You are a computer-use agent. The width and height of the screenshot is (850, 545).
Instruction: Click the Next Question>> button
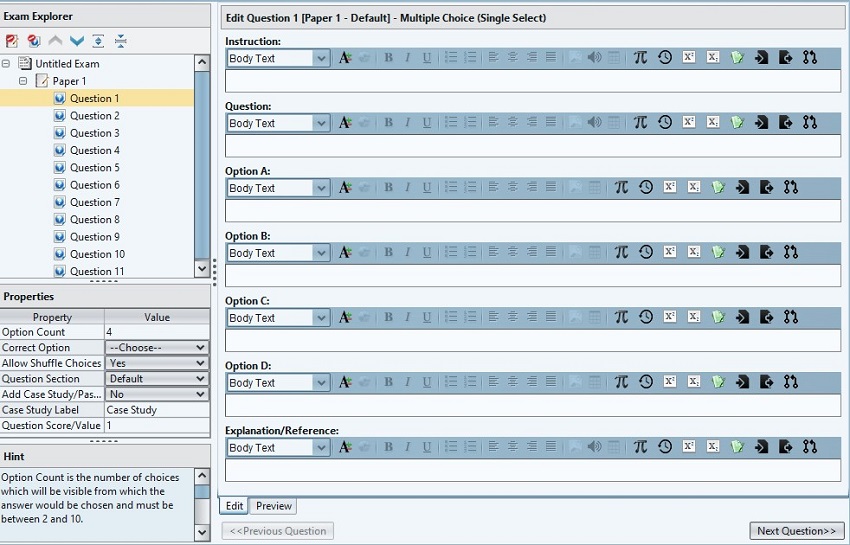coord(796,531)
